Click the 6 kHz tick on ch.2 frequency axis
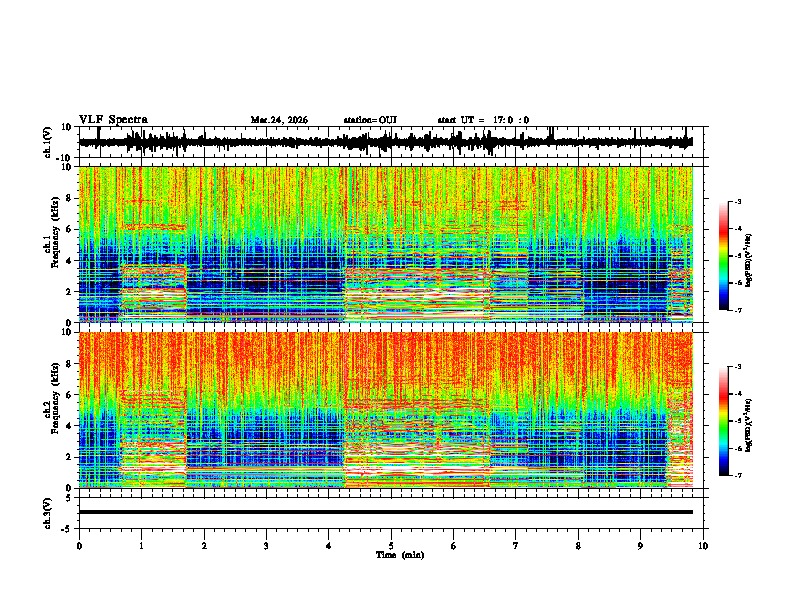The width and height of the screenshot is (792, 612). point(70,394)
